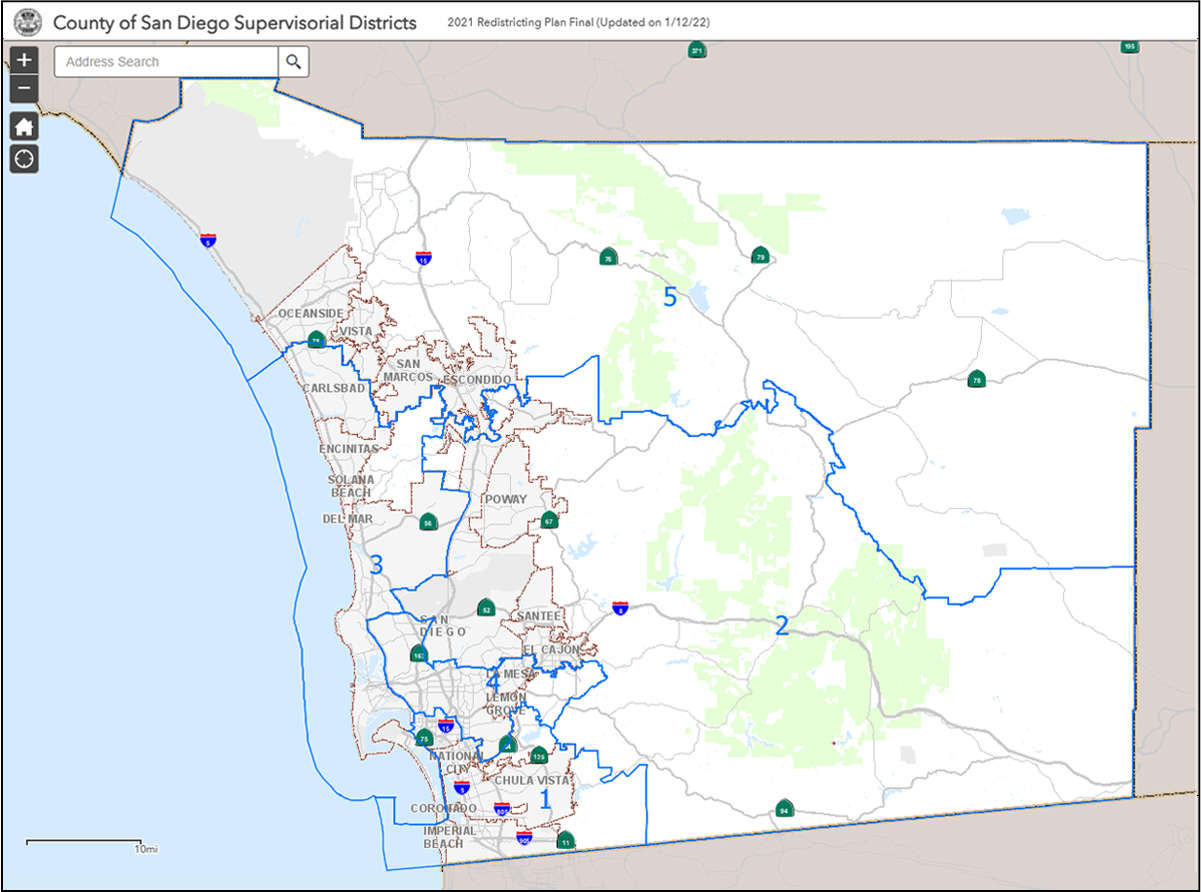Pick the District 1 label near Chula Vista
This screenshot has width=1201, height=892.
point(545,799)
